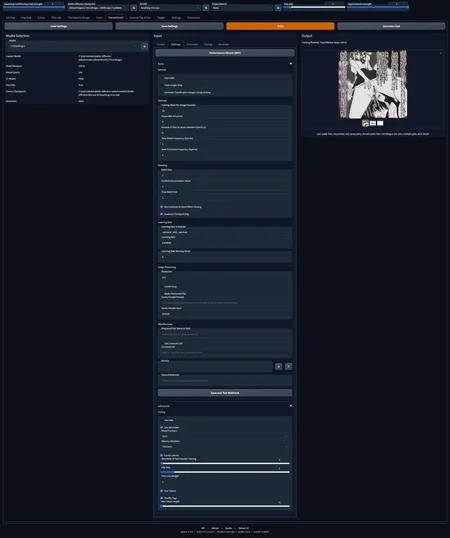Open the Learning Rate Scheduler dropdown

click(x=225, y=232)
